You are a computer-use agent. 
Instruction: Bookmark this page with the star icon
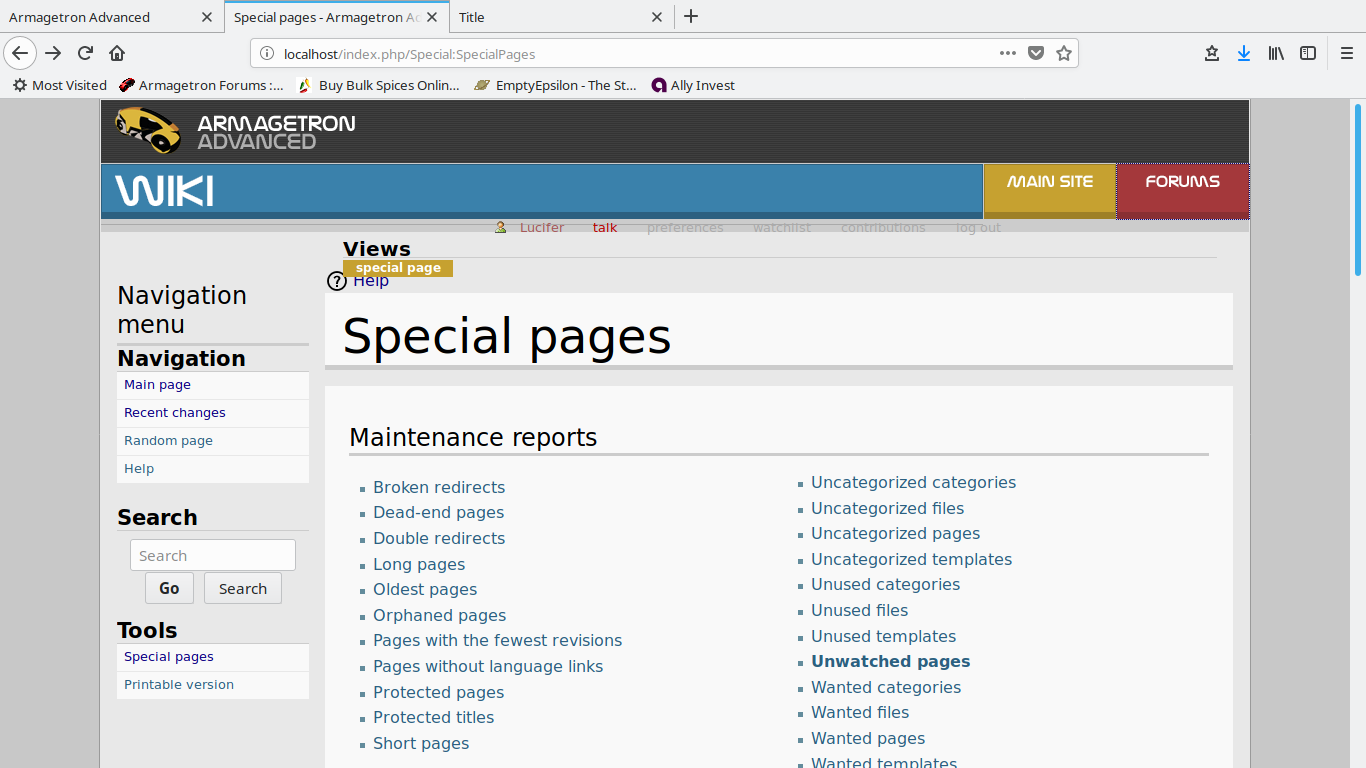1064,53
